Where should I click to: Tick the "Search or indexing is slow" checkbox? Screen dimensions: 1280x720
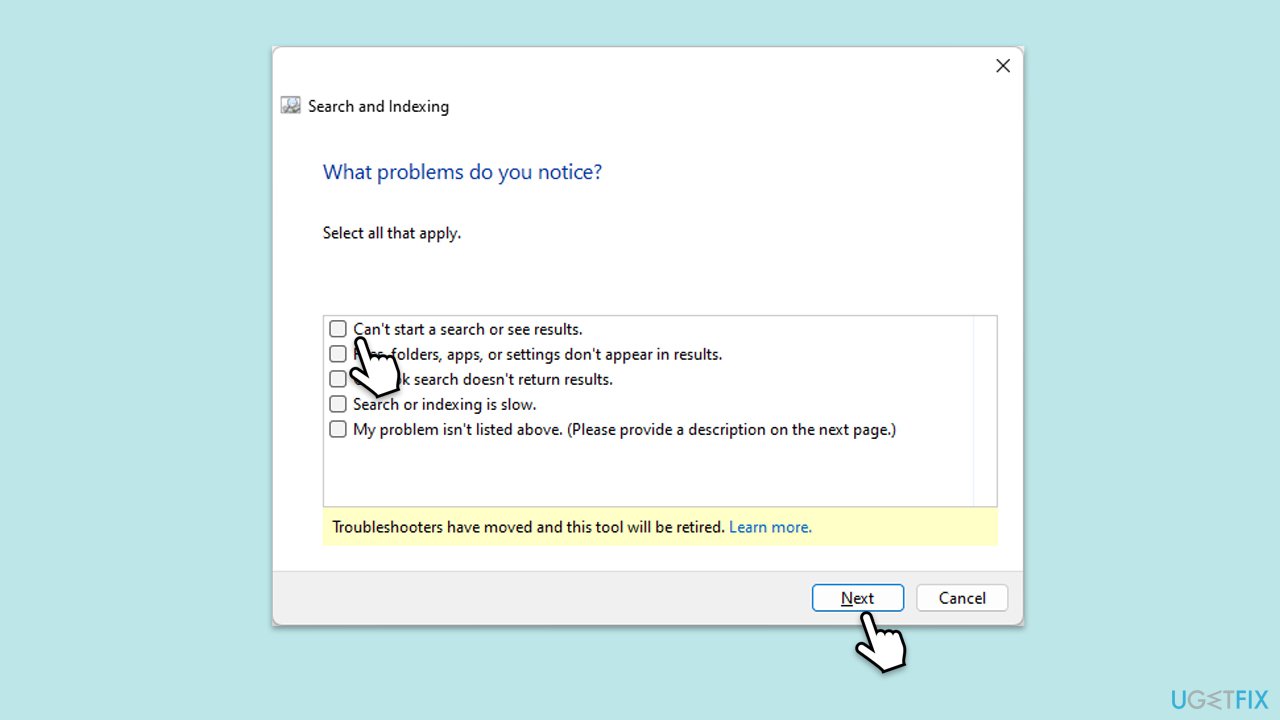(x=338, y=404)
